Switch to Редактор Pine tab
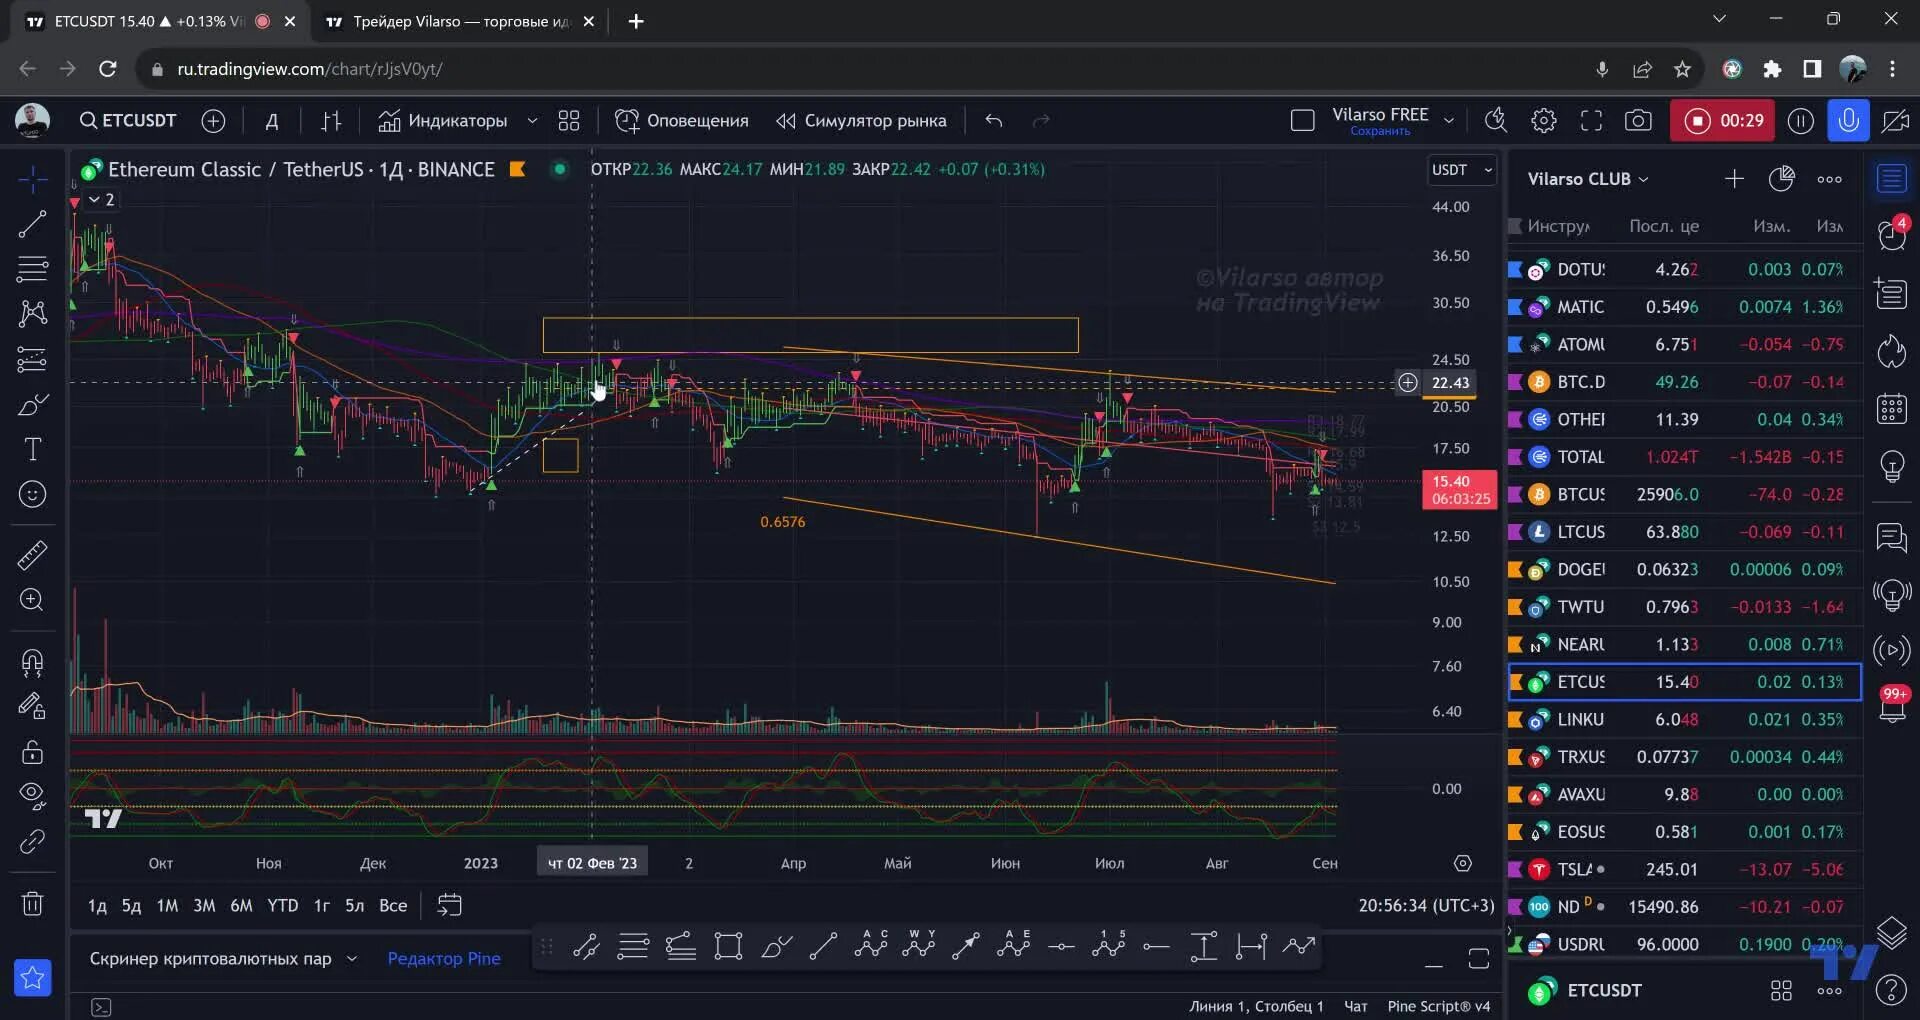This screenshot has height=1020, width=1920. tap(444, 959)
